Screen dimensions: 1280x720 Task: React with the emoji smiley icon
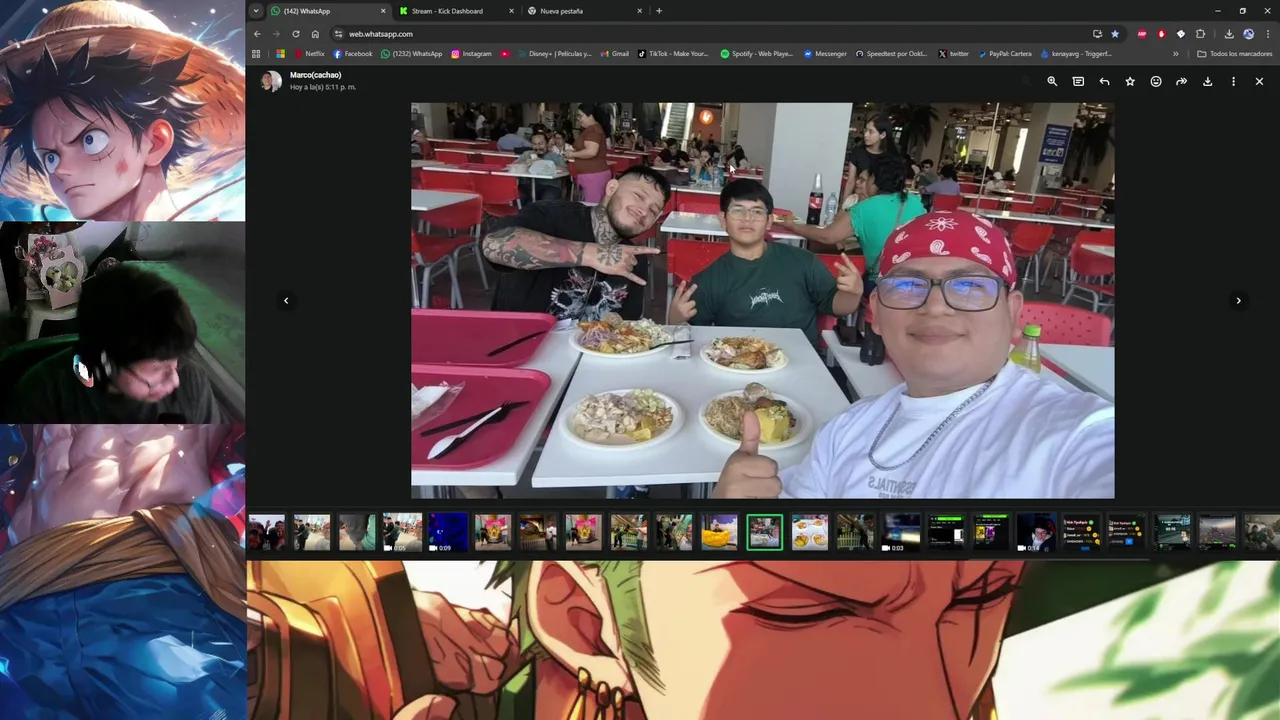1156,81
